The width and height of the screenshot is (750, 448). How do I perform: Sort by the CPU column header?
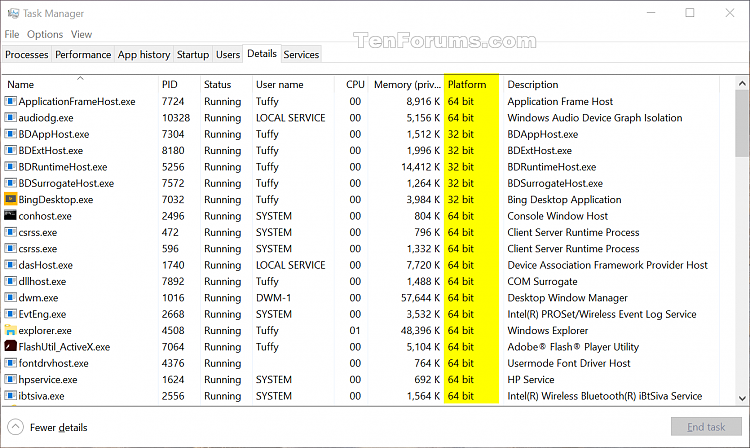[x=351, y=84]
